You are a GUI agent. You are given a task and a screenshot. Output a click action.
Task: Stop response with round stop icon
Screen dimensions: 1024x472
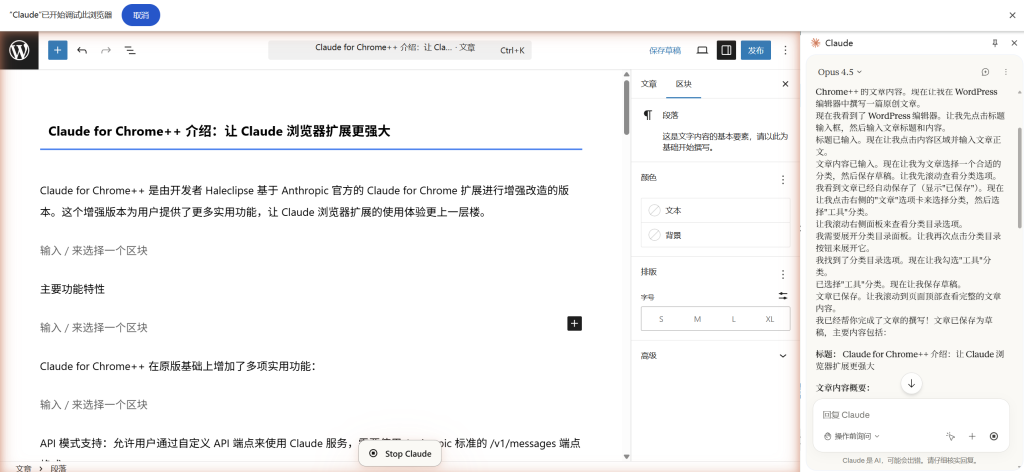994,436
